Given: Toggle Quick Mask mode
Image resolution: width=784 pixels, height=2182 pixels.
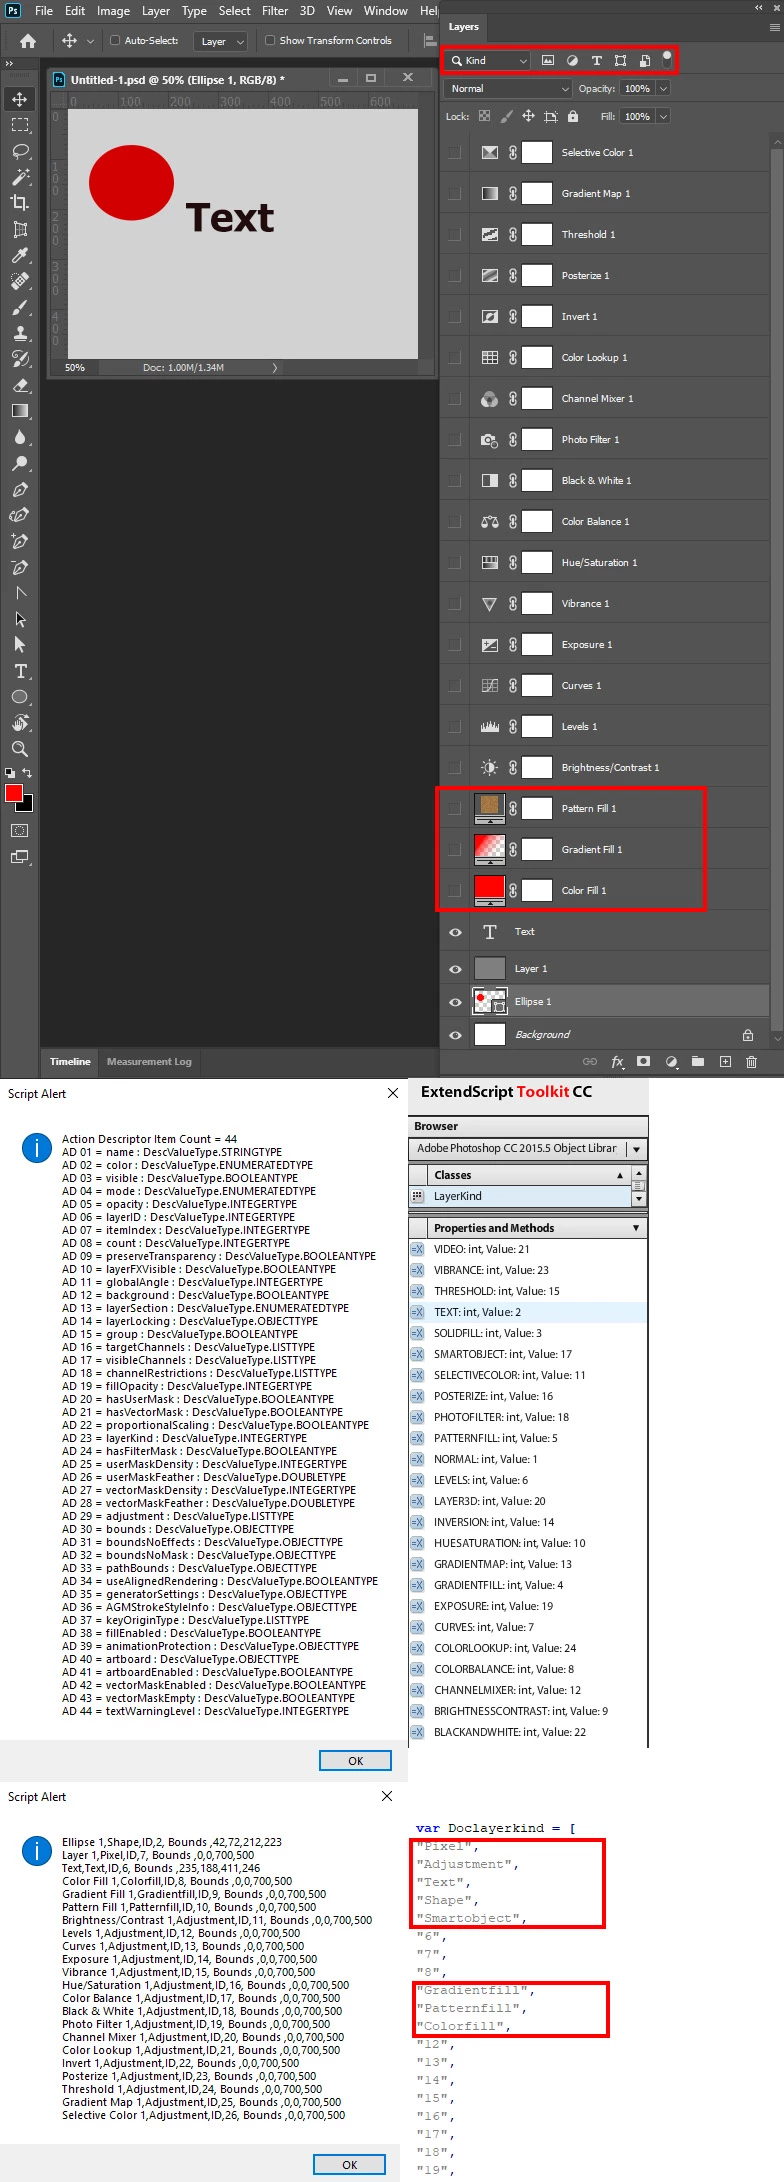Looking at the screenshot, I should 20,831.
